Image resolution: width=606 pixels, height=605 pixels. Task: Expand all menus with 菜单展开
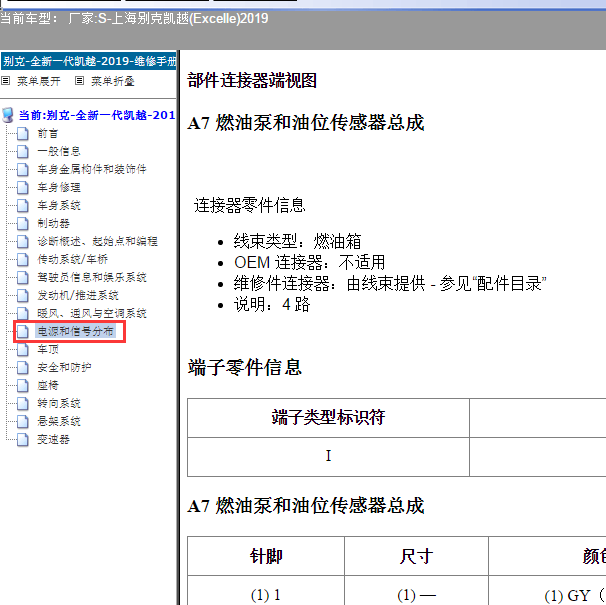[39, 81]
